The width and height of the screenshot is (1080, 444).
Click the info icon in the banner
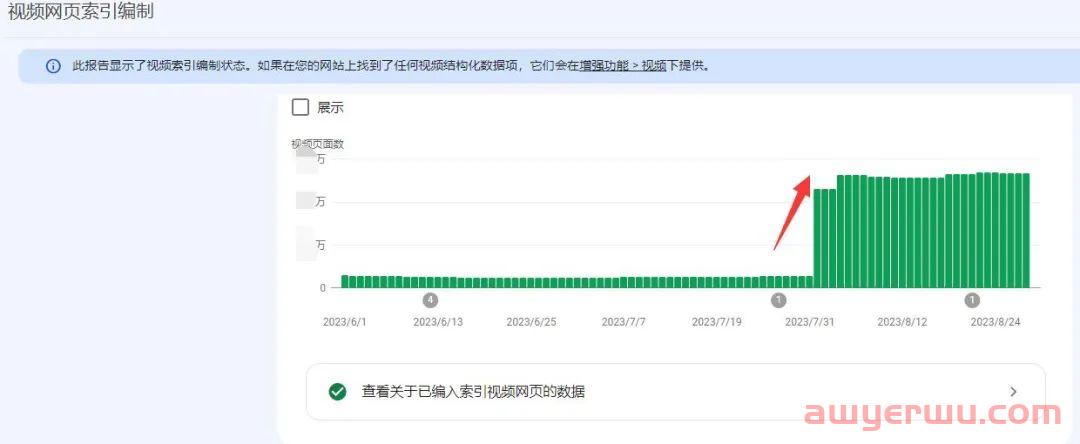53,67
